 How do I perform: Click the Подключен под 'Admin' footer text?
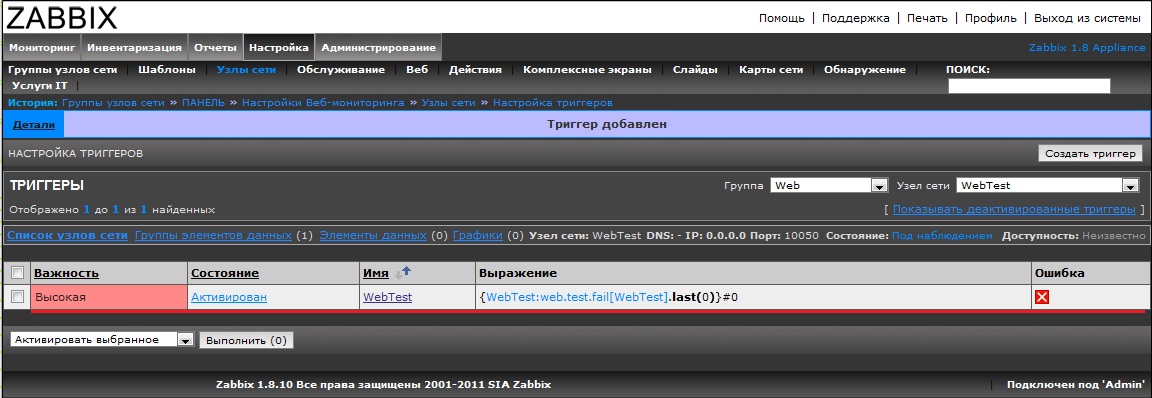(x=1076, y=384)
